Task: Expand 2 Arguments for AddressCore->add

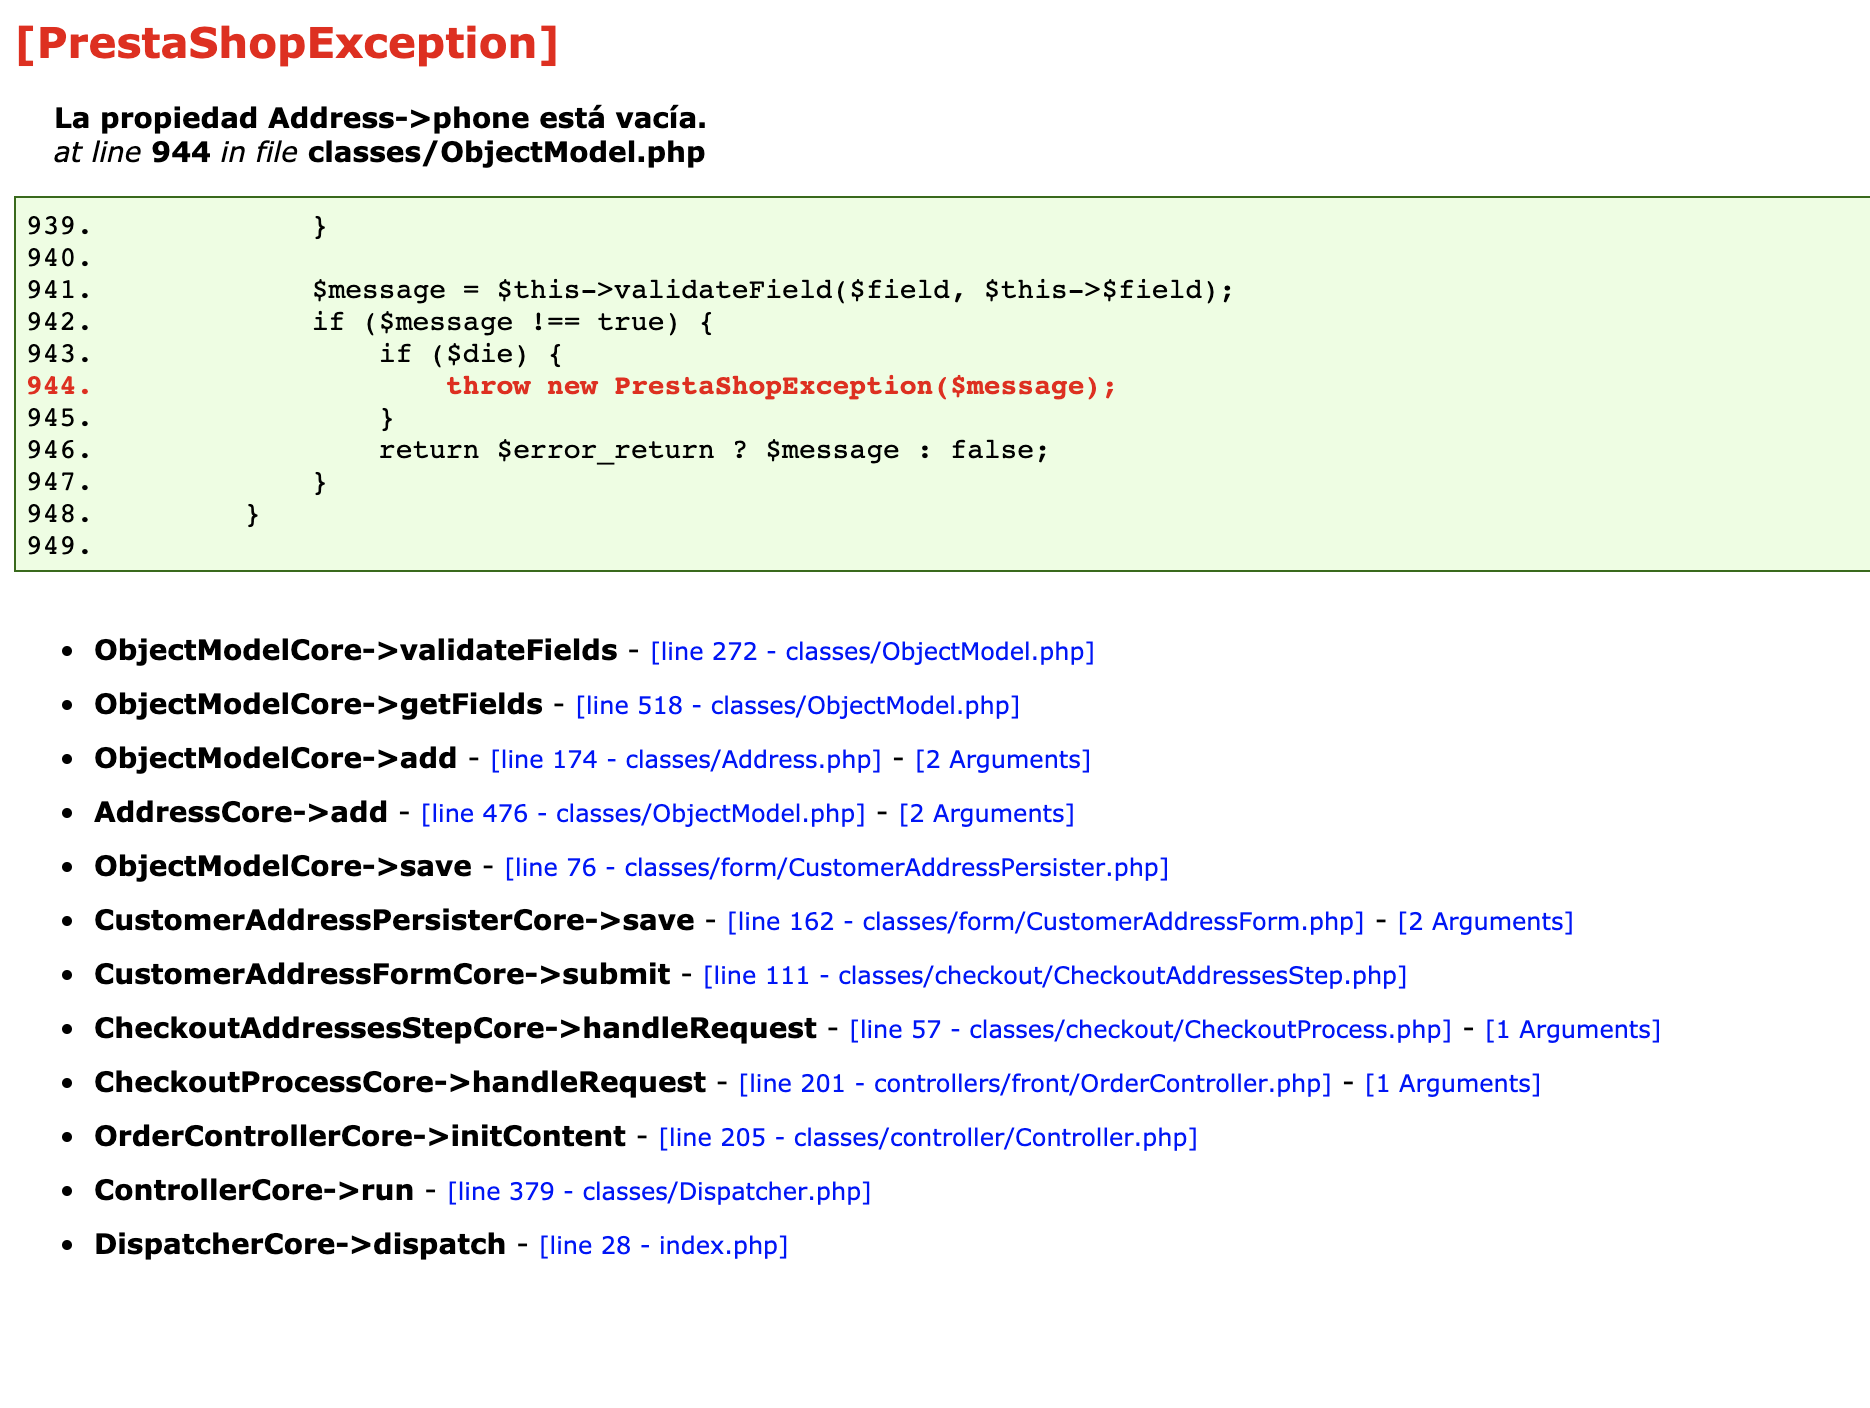Action: pyautogui.click(x=987, y=814)
